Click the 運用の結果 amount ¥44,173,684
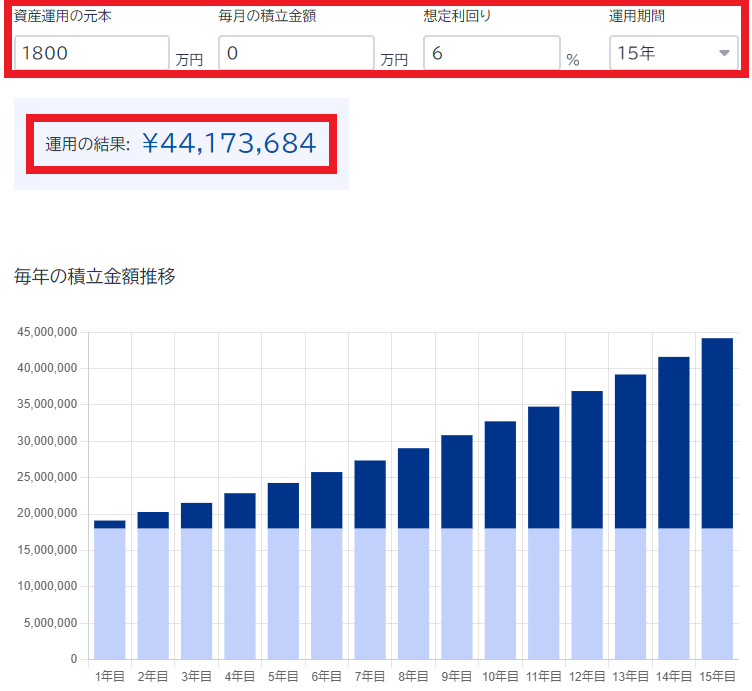This screenshot has height=691, width=752. 229,143
